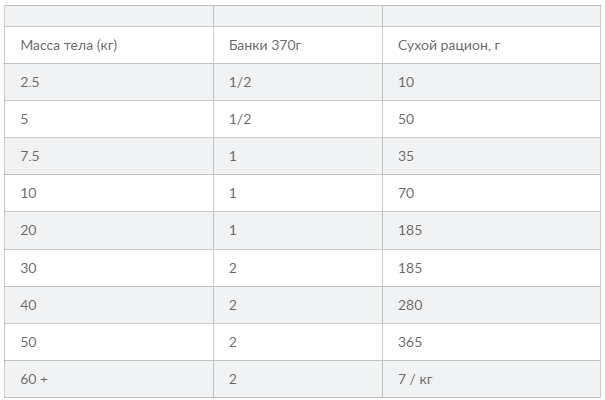The width and height of the screenshot is (605, 400).
Task: Select the cans value in the 50 kg row
Action: click(x=298, y=342)
